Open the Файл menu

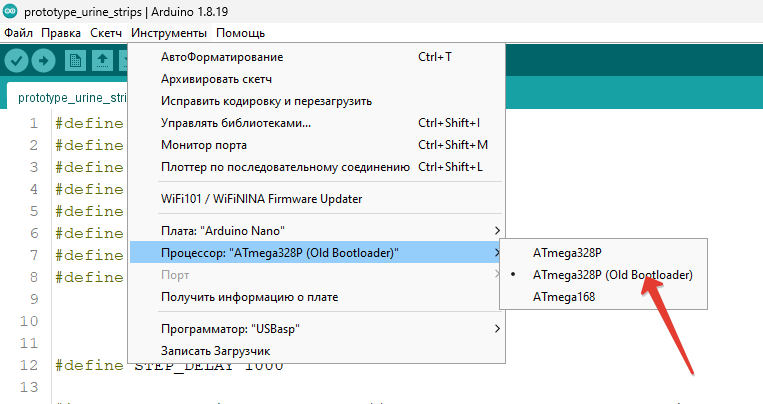coord(18,33)
